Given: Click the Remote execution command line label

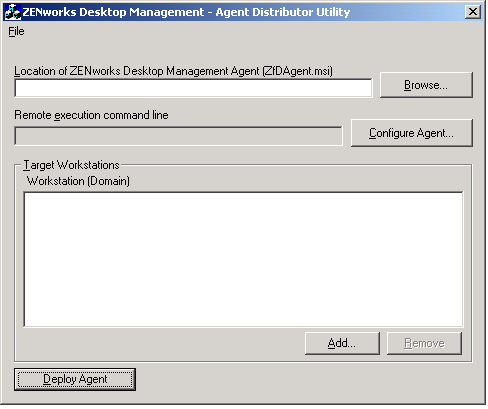Looking at the screenshot, I should (91, 115).
